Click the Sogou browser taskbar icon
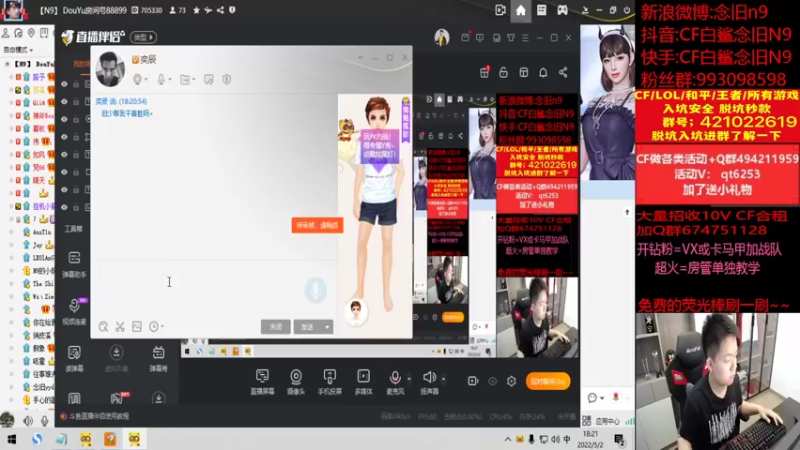This screenshot has width=800, height=450. (x=37, y=439)
